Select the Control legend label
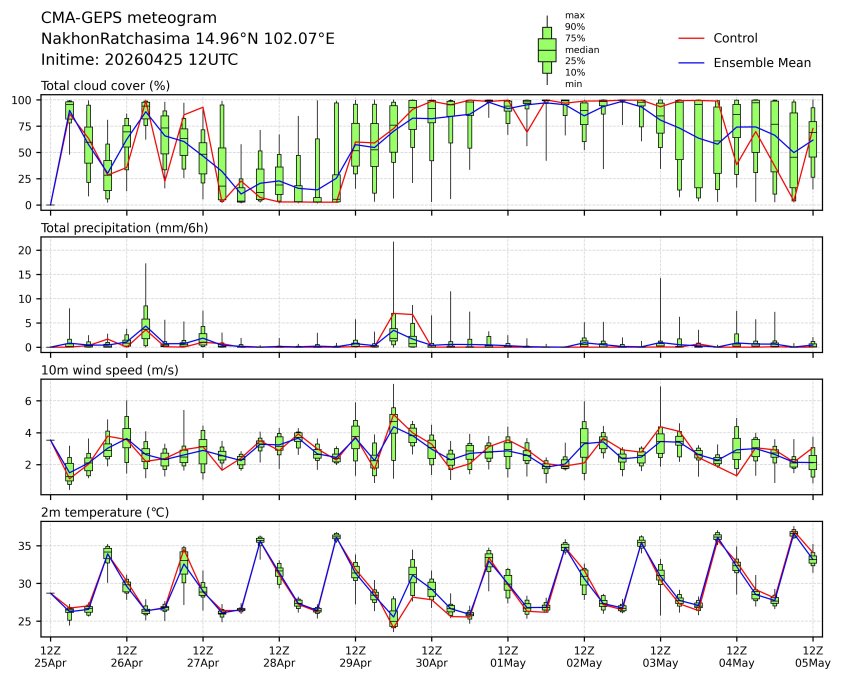The width and height of the screenshot is (842, 680). (x=735, y=38)
